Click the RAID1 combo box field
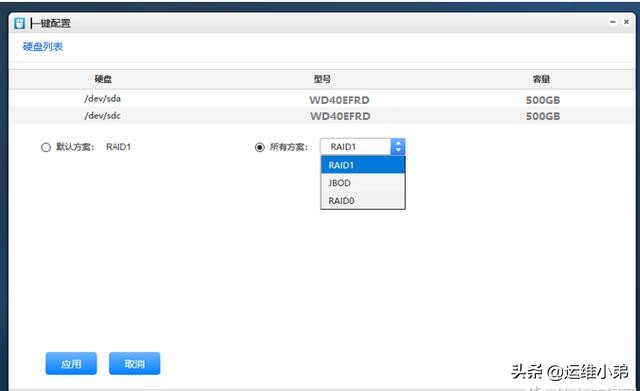 click(x=362, y=147)
